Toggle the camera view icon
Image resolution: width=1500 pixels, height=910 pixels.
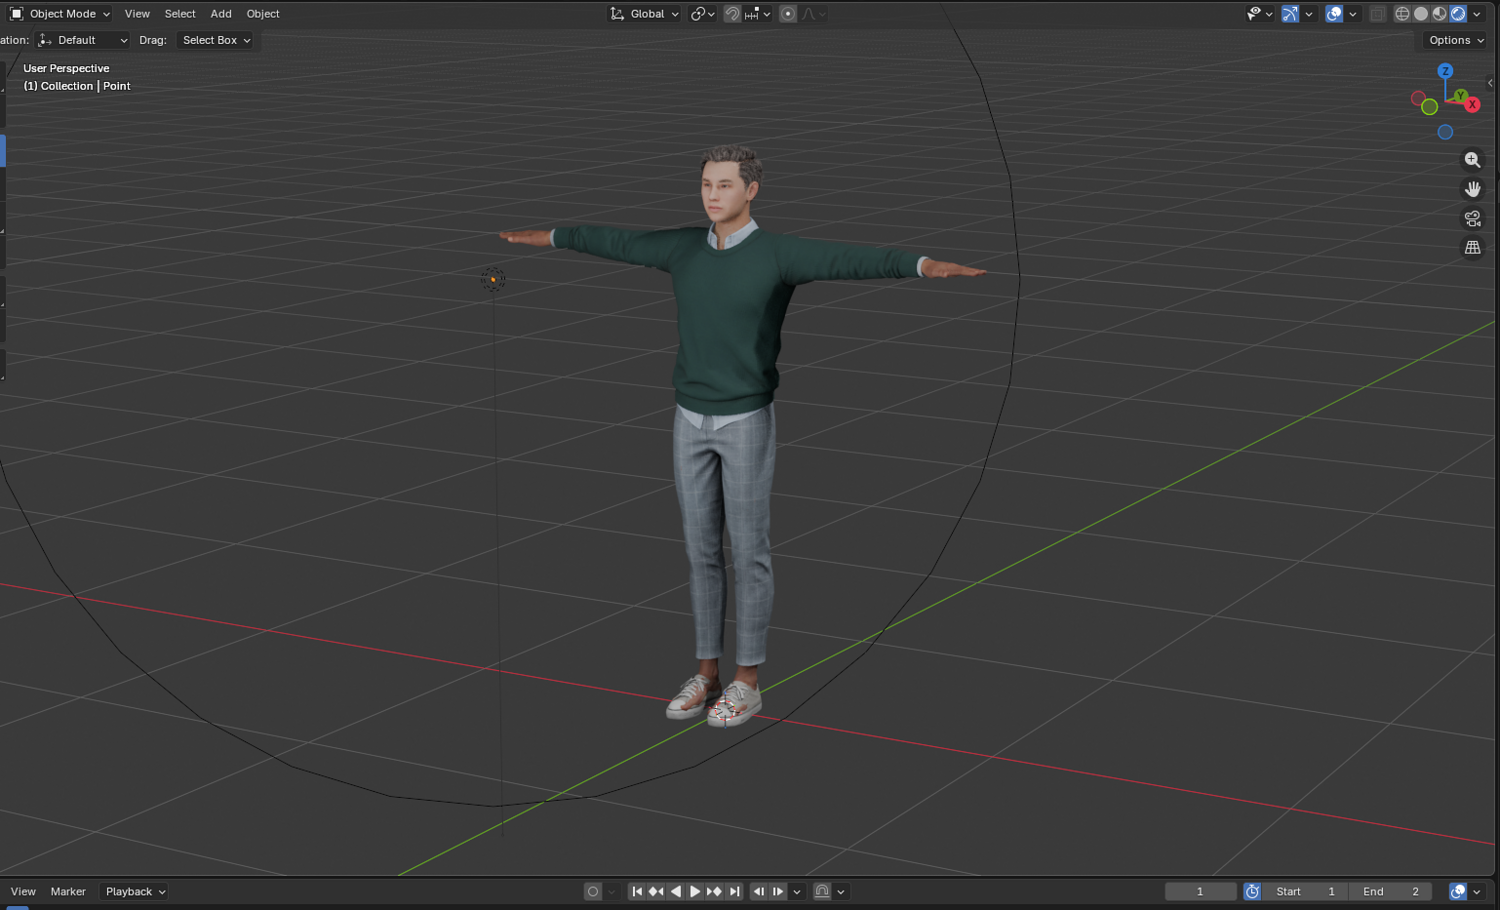pos(1472,218)
